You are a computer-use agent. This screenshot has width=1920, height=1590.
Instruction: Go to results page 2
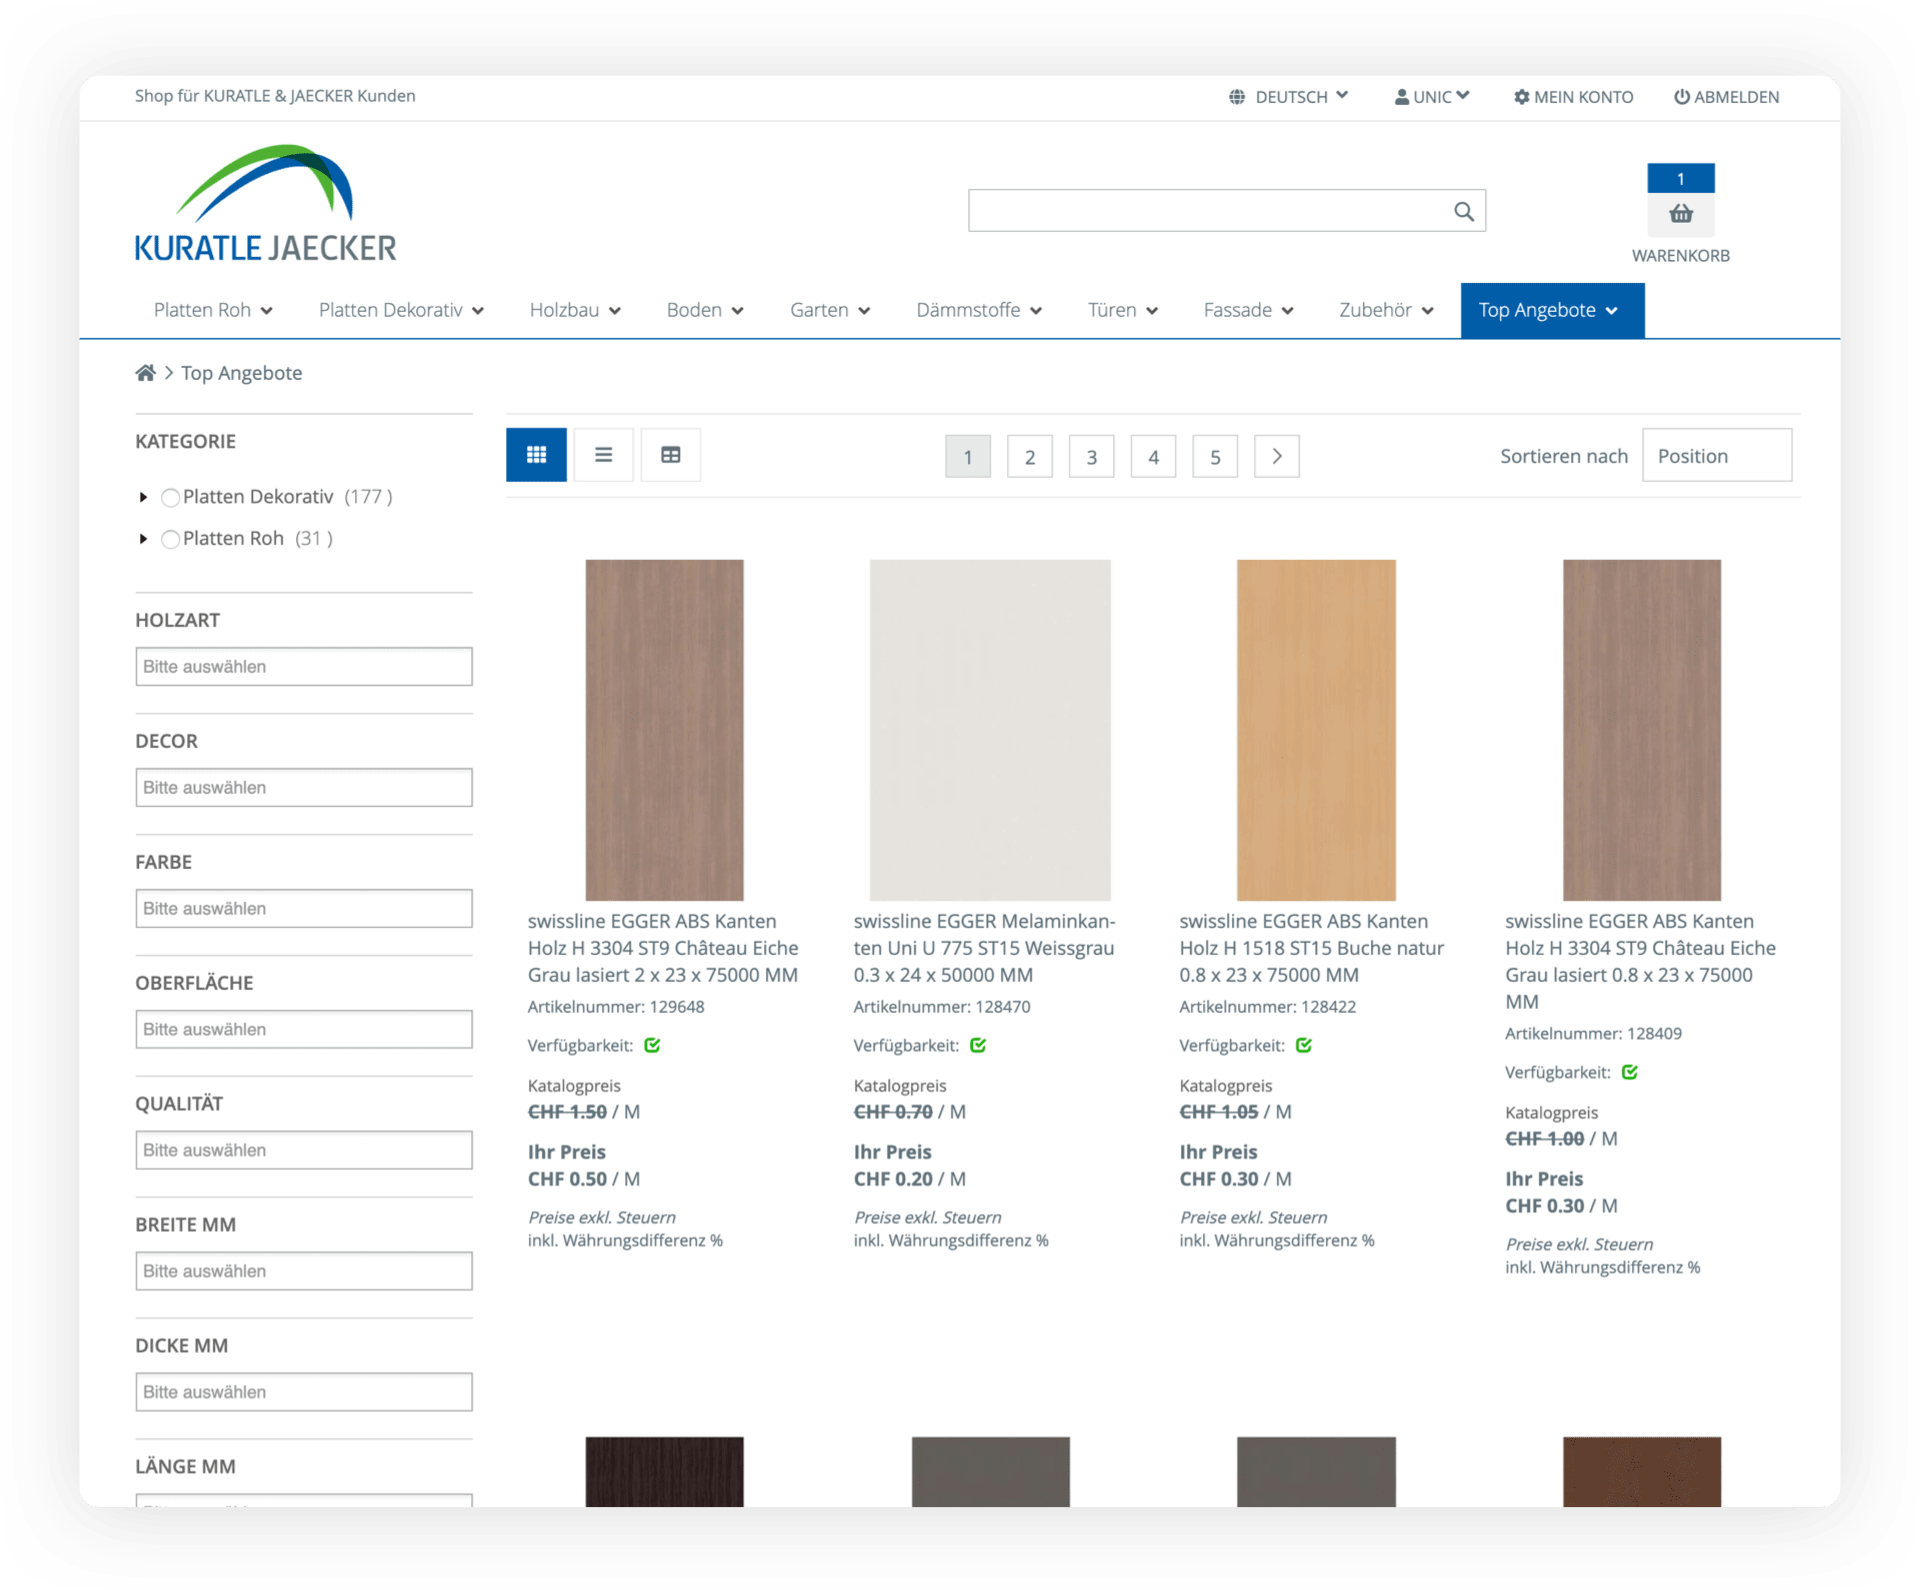[1030, 456]
